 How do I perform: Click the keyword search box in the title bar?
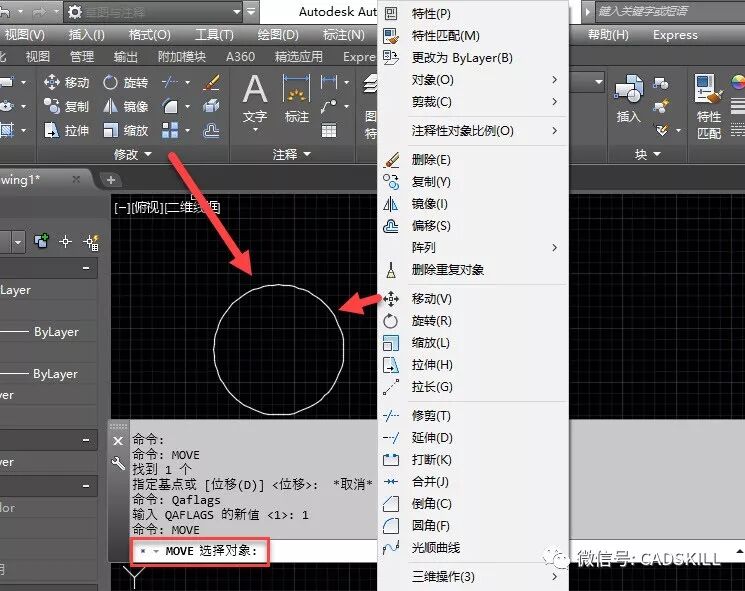pos(669,11)
